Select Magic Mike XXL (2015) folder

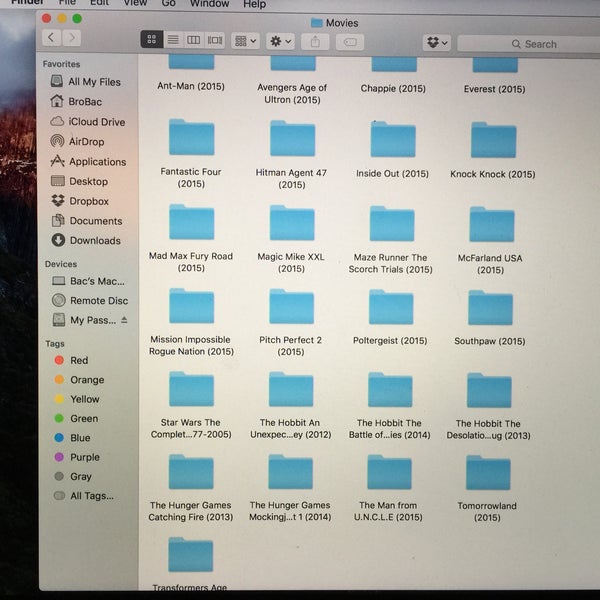click(292, 223)
